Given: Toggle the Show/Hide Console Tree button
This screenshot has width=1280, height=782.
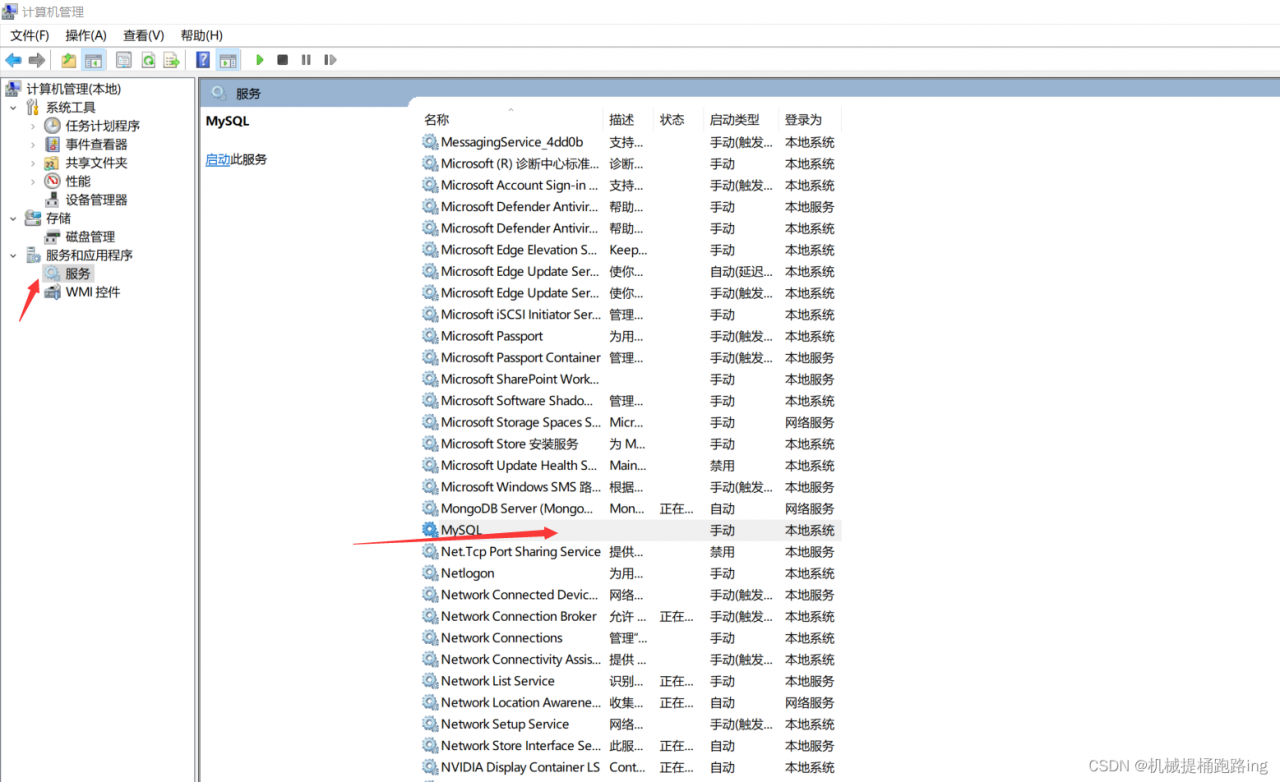Looking at the screenshot, I should tap(94, 60).
